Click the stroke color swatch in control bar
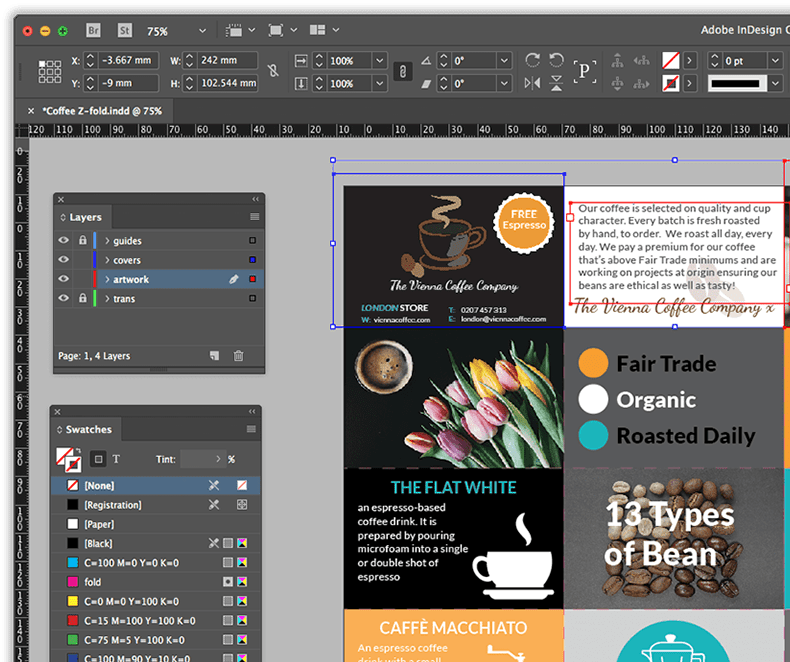Viewport: 790px width, 662px height. point(671,83)
